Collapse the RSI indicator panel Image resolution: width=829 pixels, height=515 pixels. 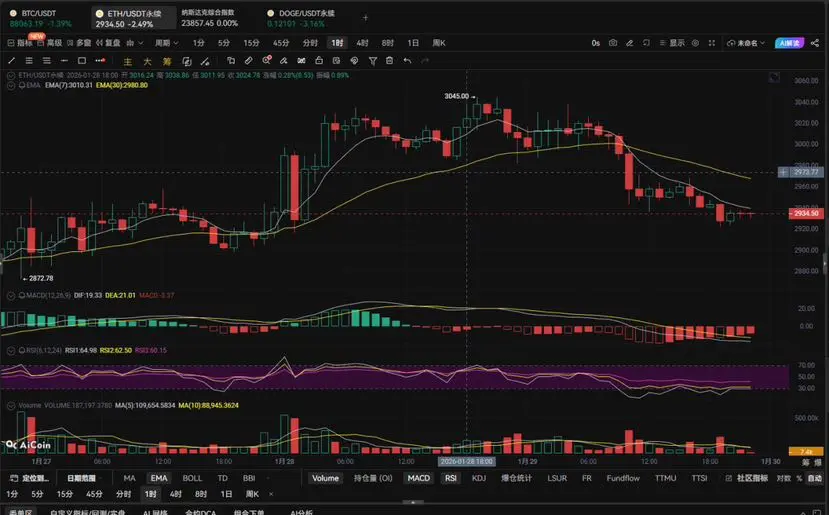11,351
